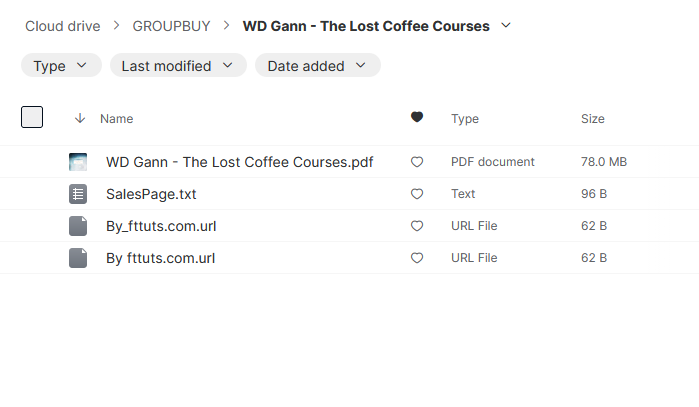Sort by the Size column header
699x407 pixels.
(592, 119)
